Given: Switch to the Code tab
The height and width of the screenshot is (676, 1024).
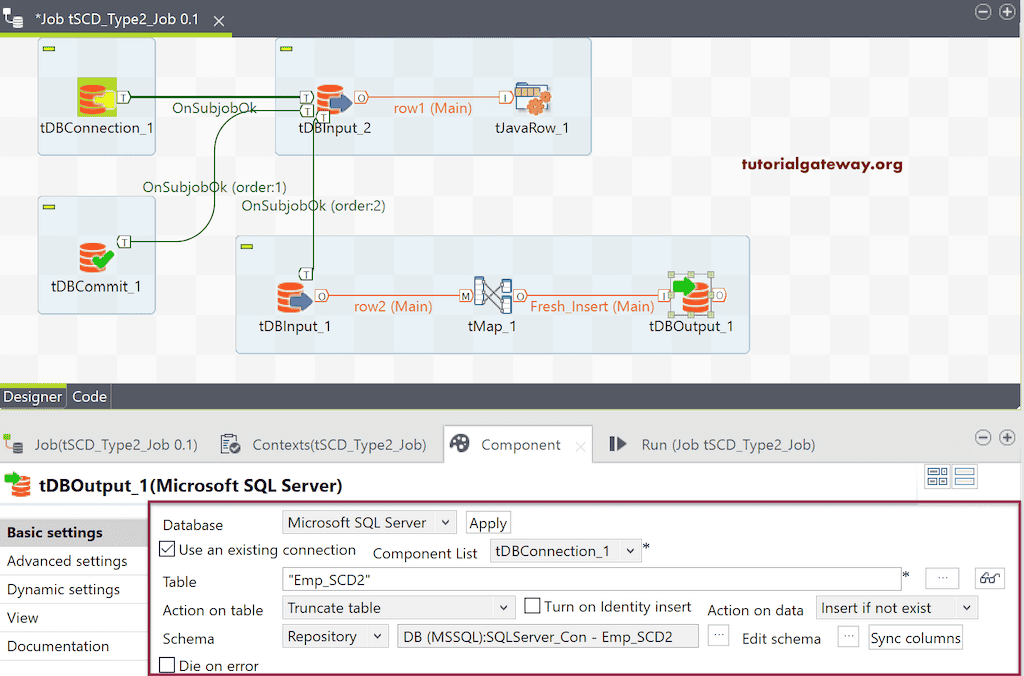Looking at the screenshot, I should (x=89, y=396).
